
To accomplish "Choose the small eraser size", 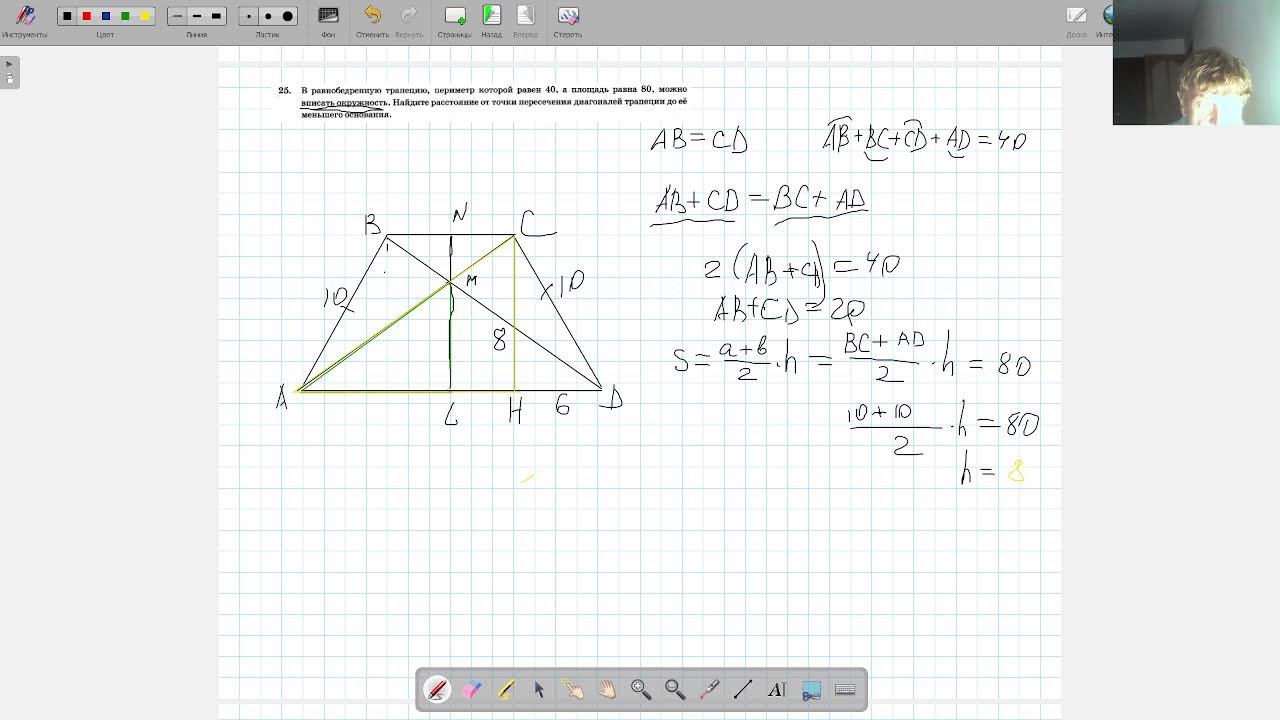I will (248, 16).
